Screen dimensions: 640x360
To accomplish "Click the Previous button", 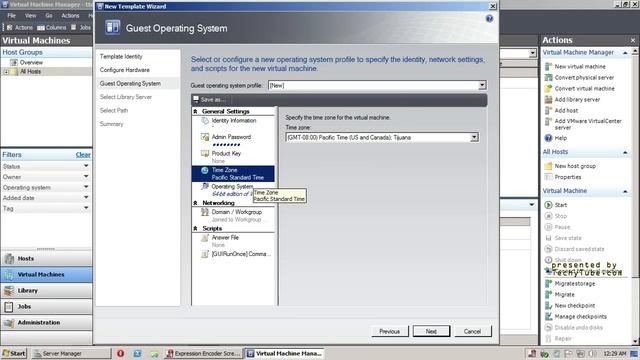I will (390, 331).
